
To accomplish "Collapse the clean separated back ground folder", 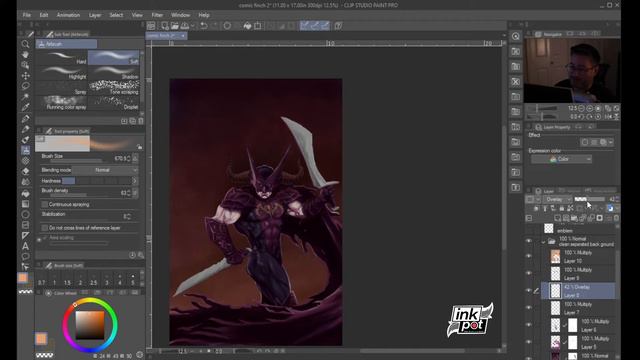I will click(x=544, y=242).
